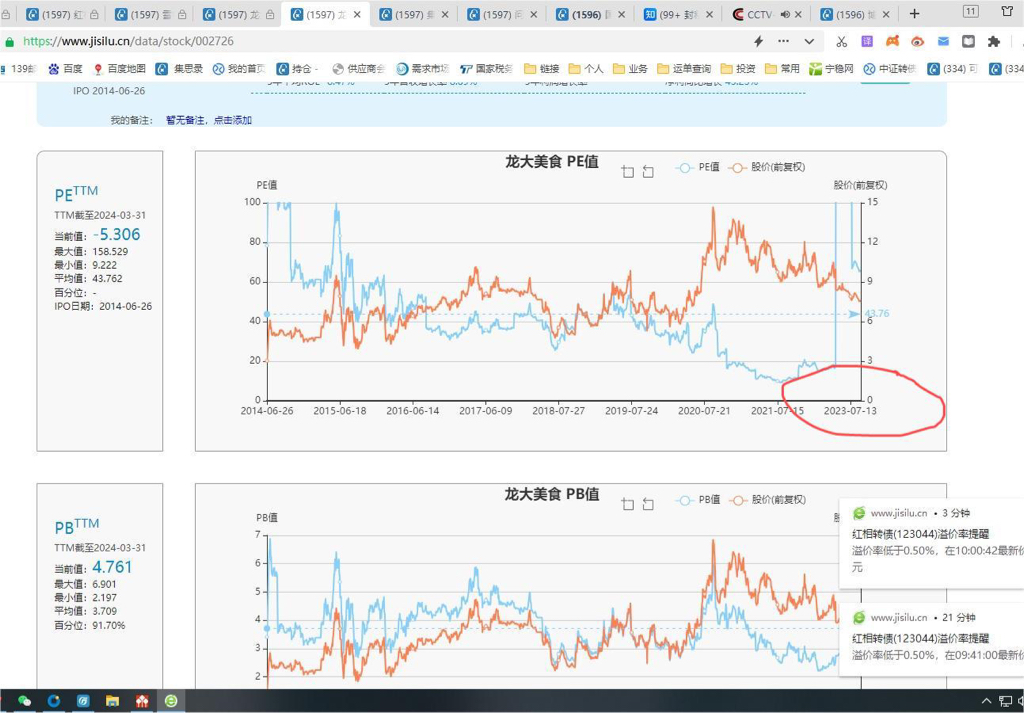
Task: Open the 21 分钟 红相转债 notification
Action: (x=931, y=639)
